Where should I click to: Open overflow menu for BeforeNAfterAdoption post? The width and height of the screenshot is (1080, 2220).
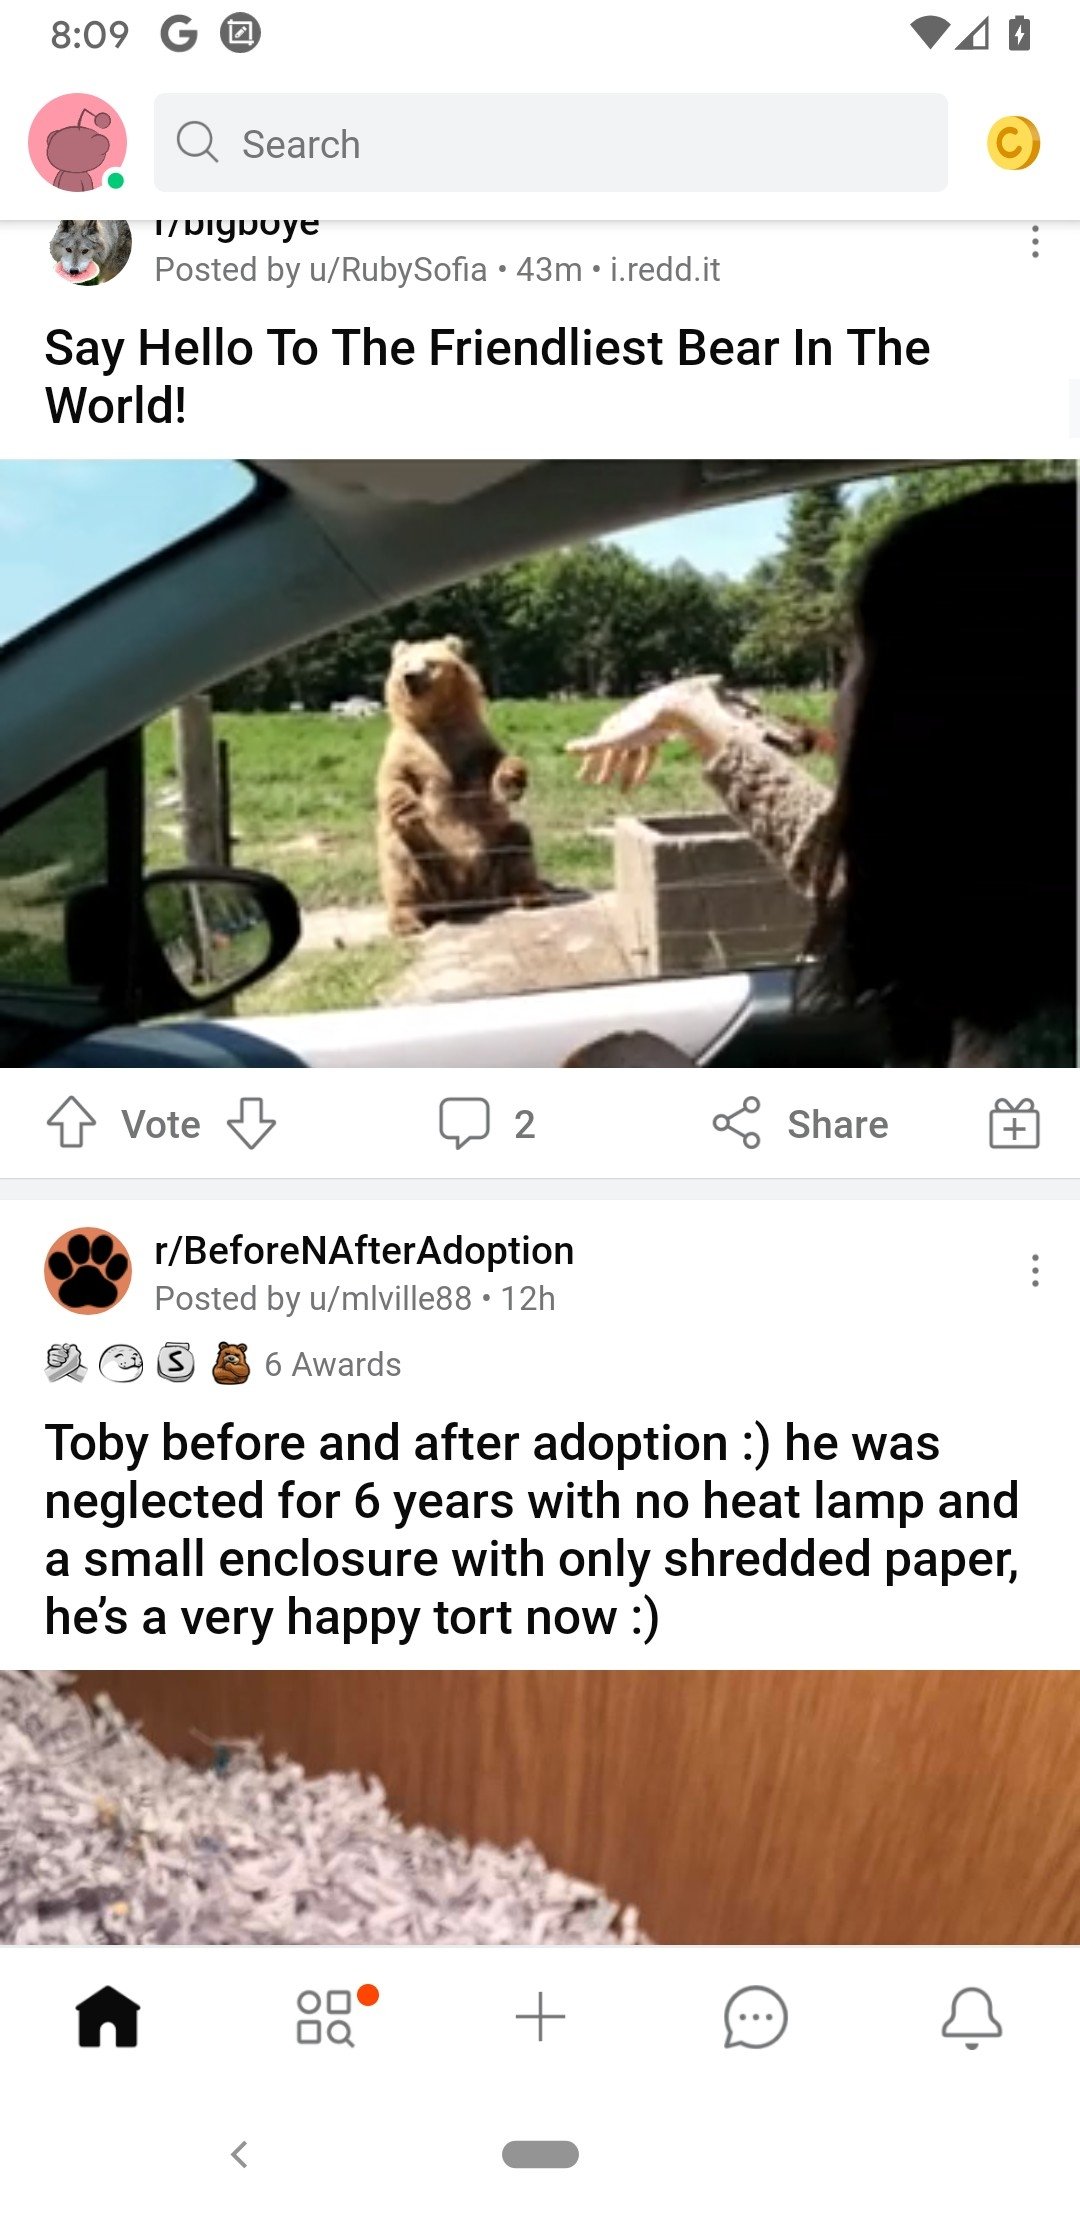[1035, 1270]
